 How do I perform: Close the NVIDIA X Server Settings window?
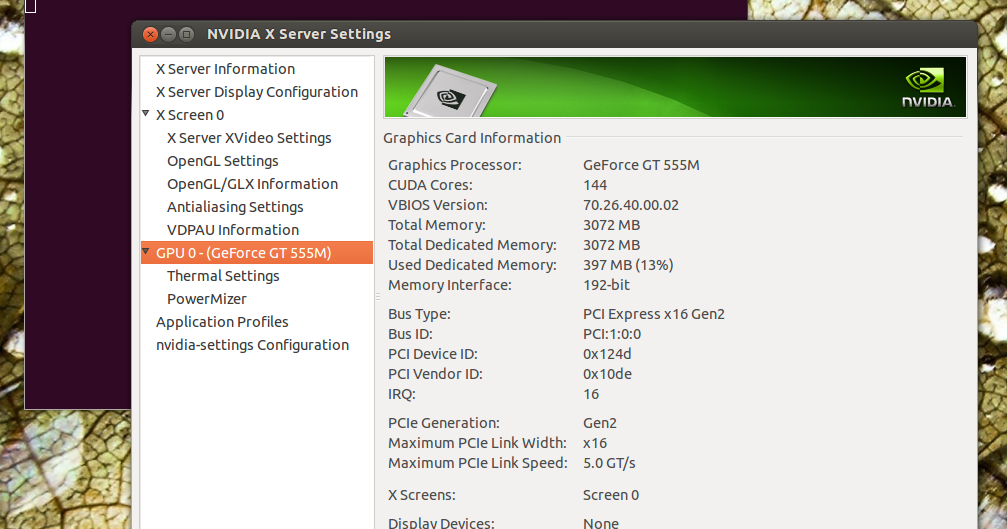click(150, 34)
